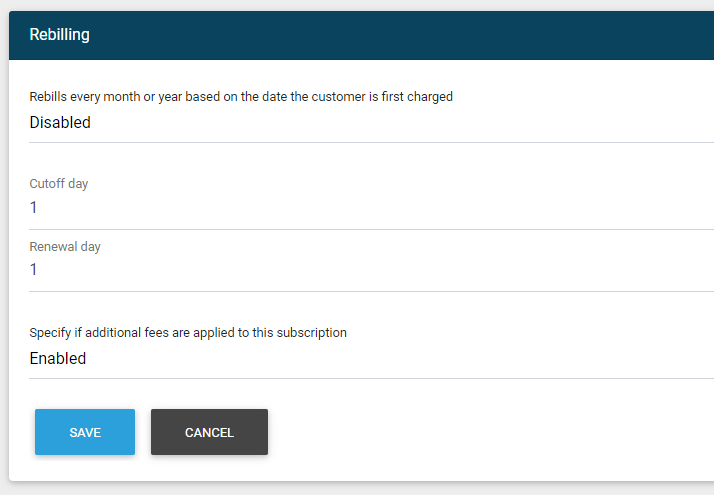This screenshot has height=495, width=714.
Task: Click the CANCEL button
Action: 209,432
